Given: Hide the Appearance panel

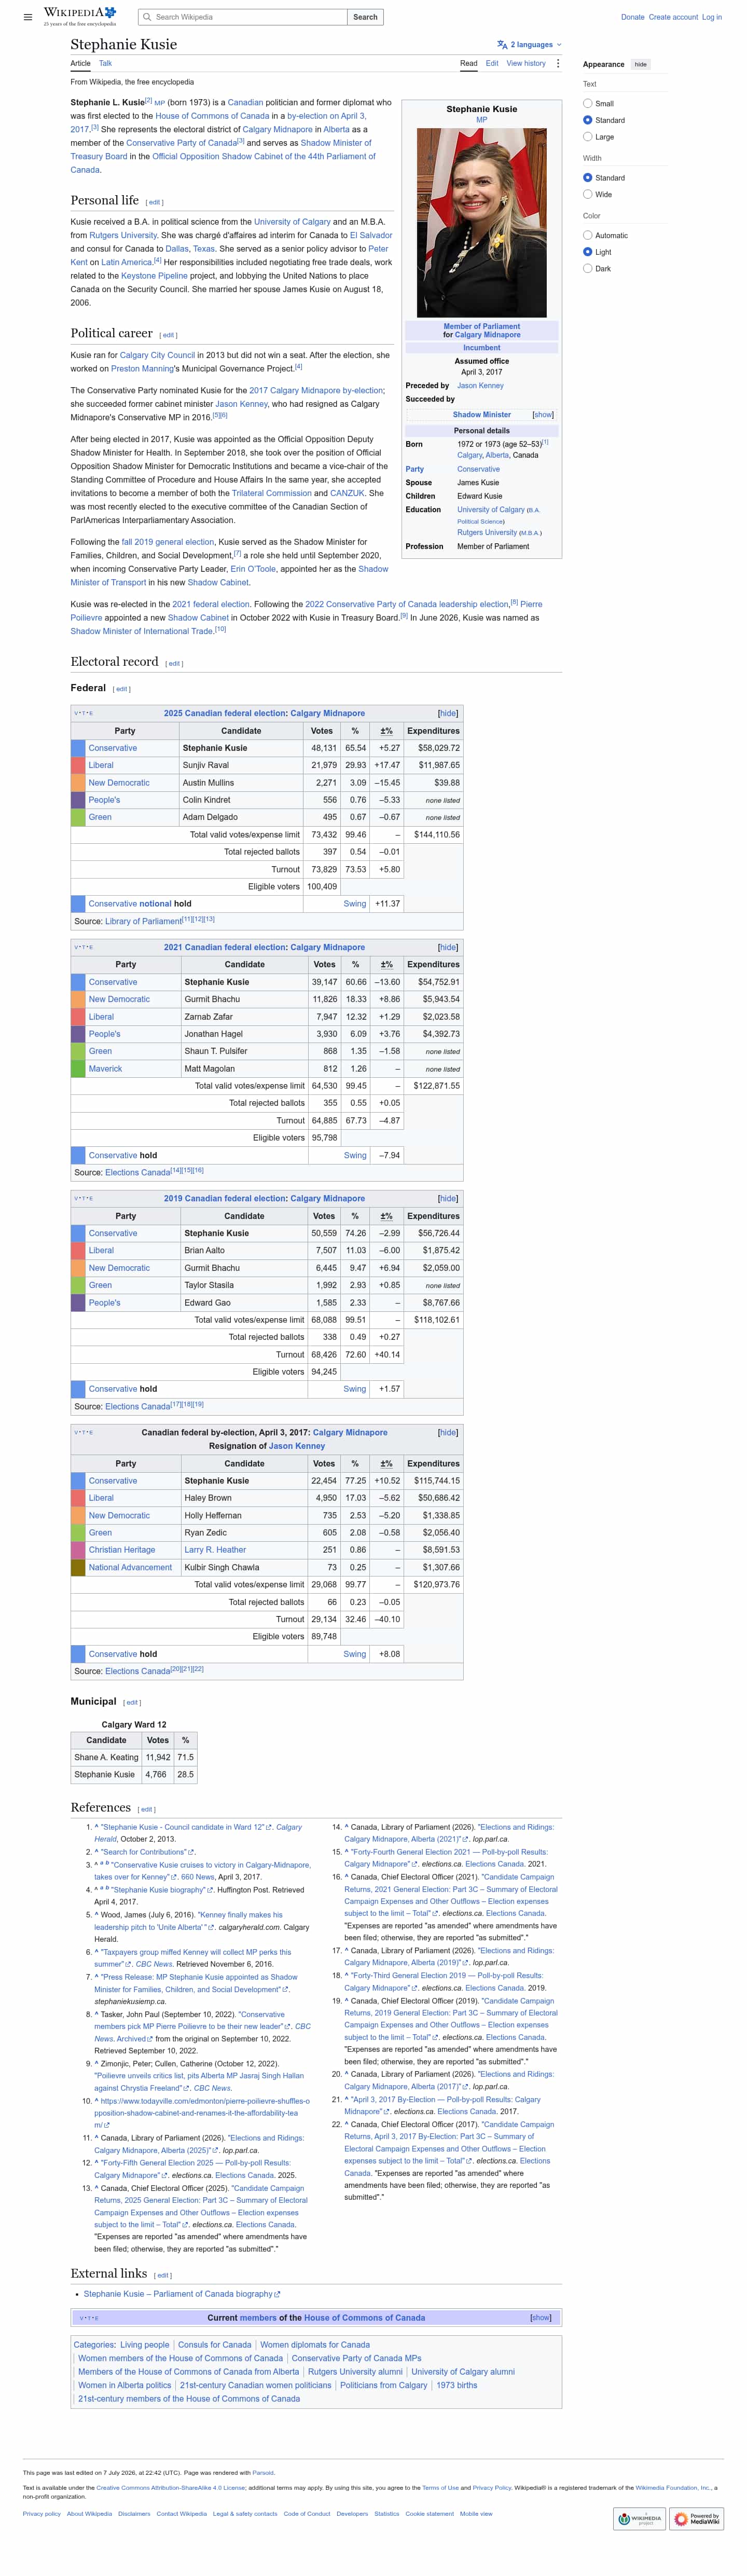Looking at the screenshot, I should click(641, 64).
